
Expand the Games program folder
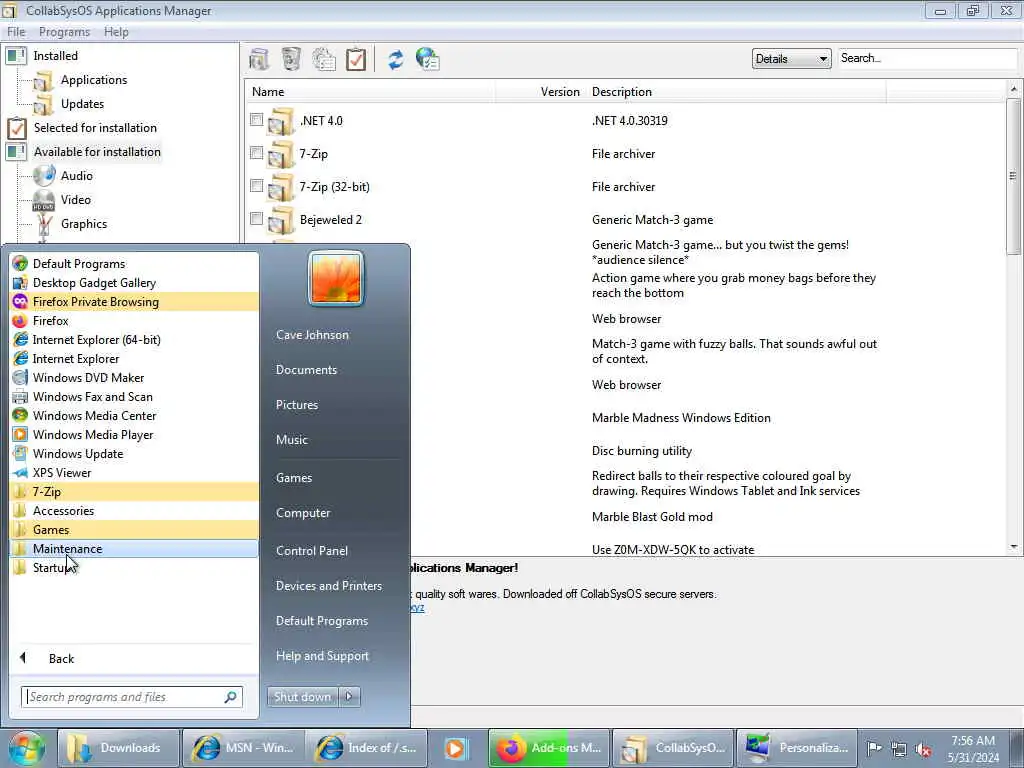pos(134,530)
